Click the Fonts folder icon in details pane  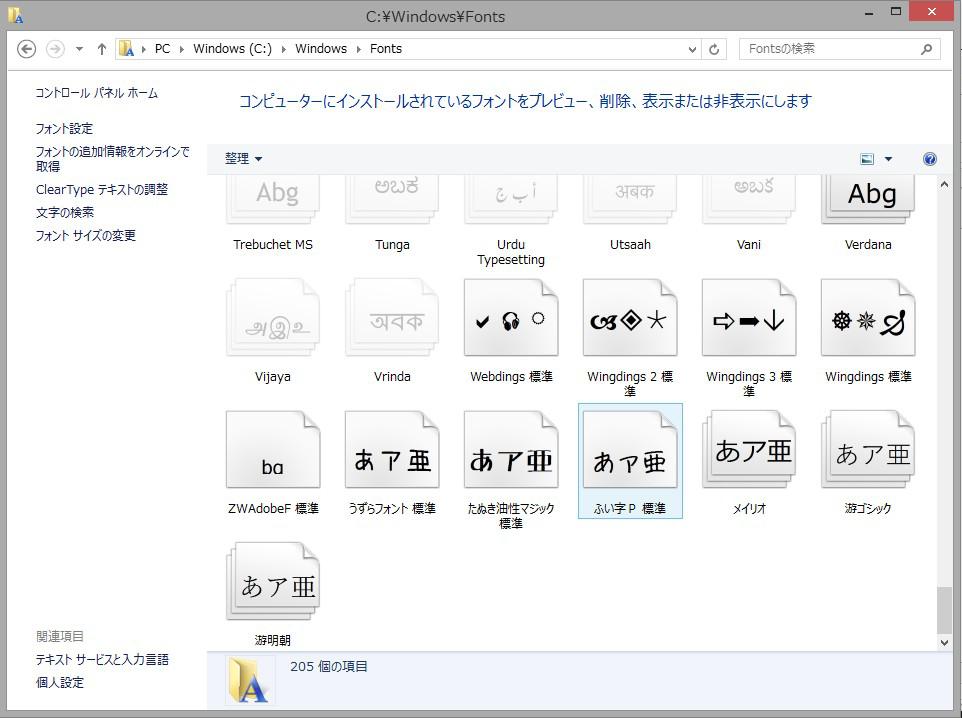(249, 681)
